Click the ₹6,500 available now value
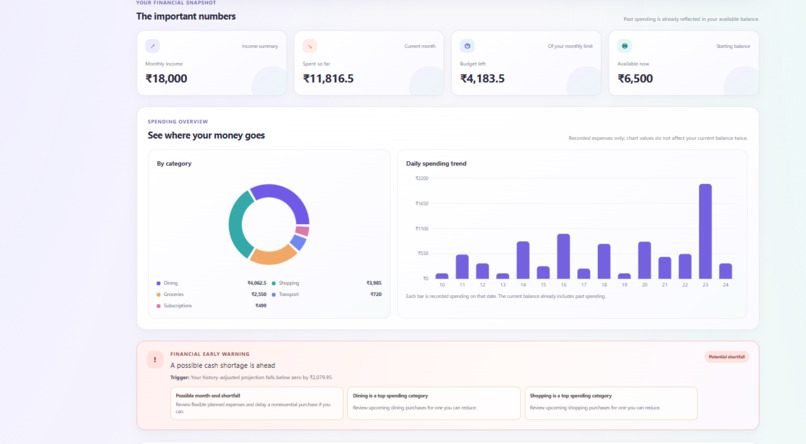The width and height of the screenshot is (806, 444). 635,79
